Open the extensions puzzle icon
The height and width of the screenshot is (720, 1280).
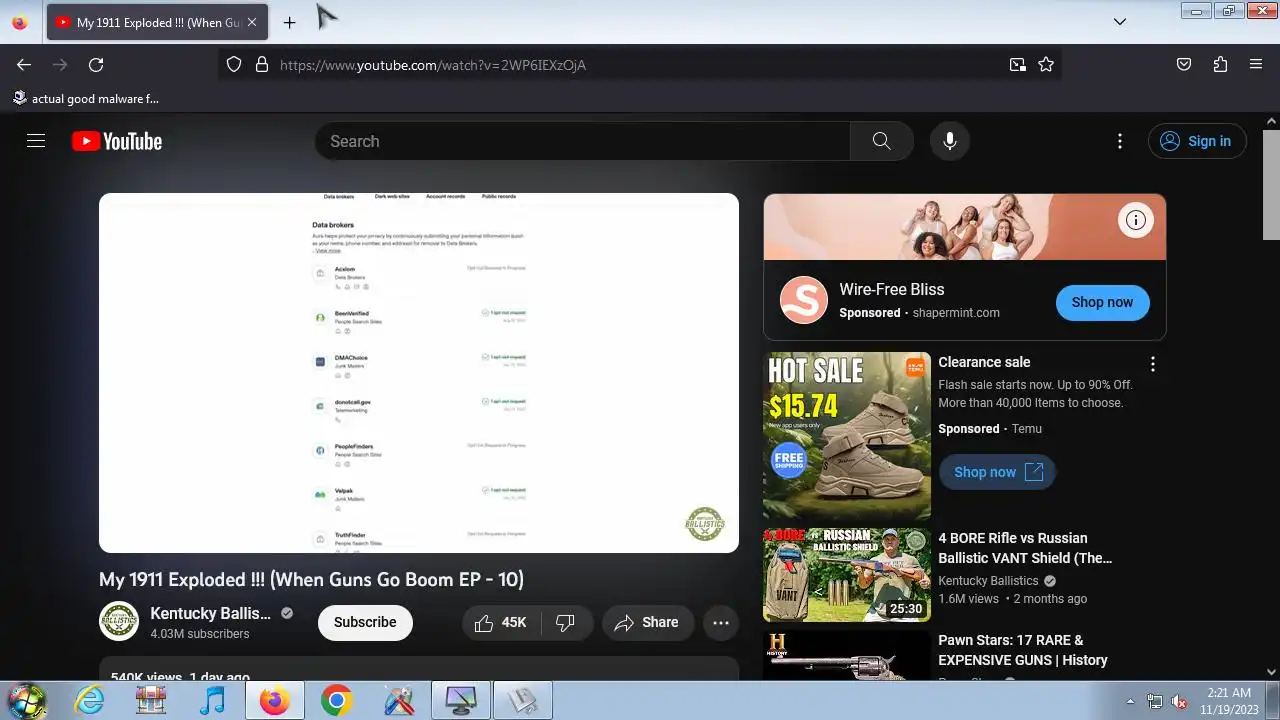(1220, 65)
